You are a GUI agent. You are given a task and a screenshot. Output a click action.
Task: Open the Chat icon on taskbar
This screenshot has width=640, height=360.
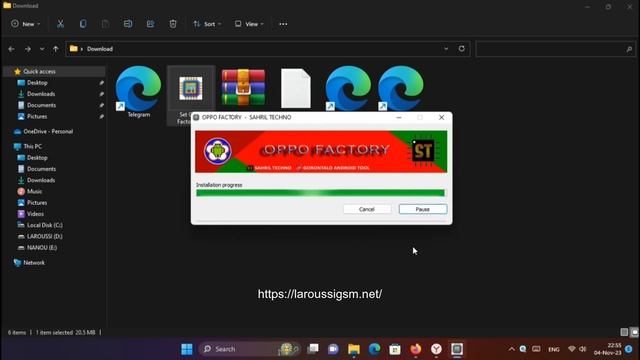(333, 349)
